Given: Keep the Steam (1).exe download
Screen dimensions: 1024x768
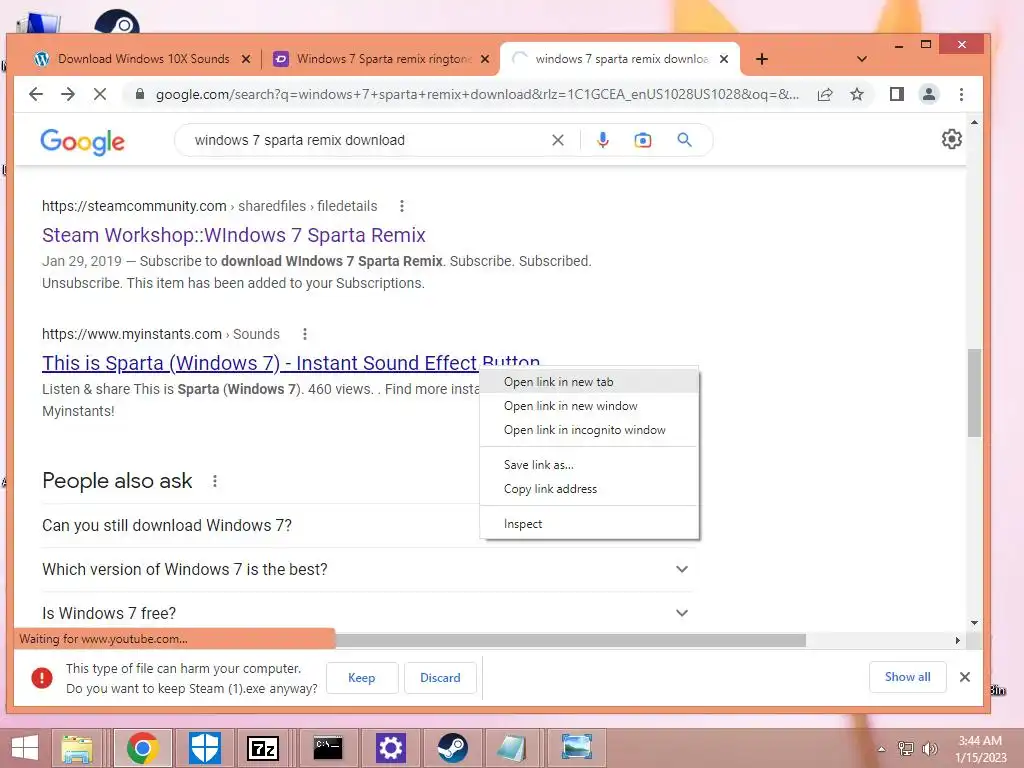Looking at the screenshot, I should tap(362, 678).
